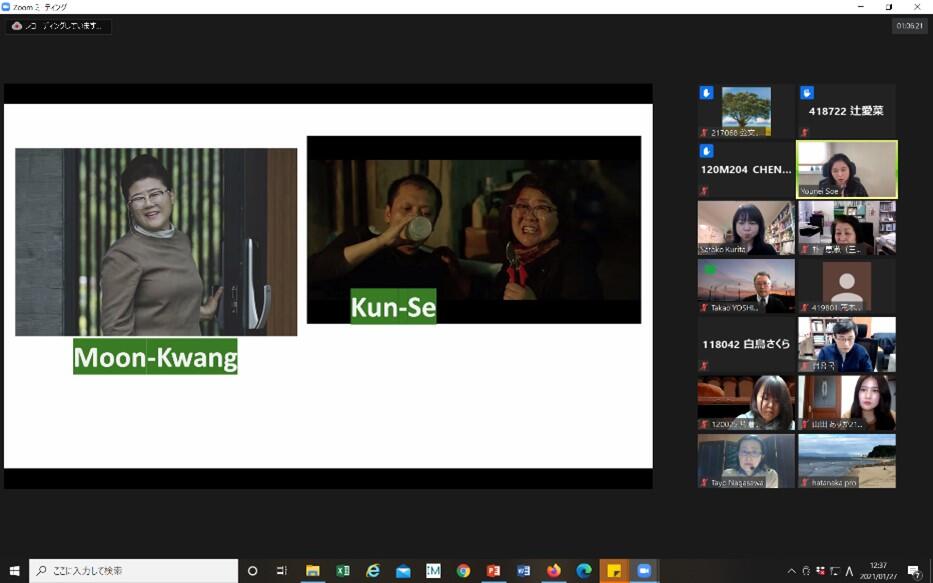The height and width of the screenshot is (583, 933).
Task: Open Microsoft Edge from the taskbar
Action: [584, 571]
